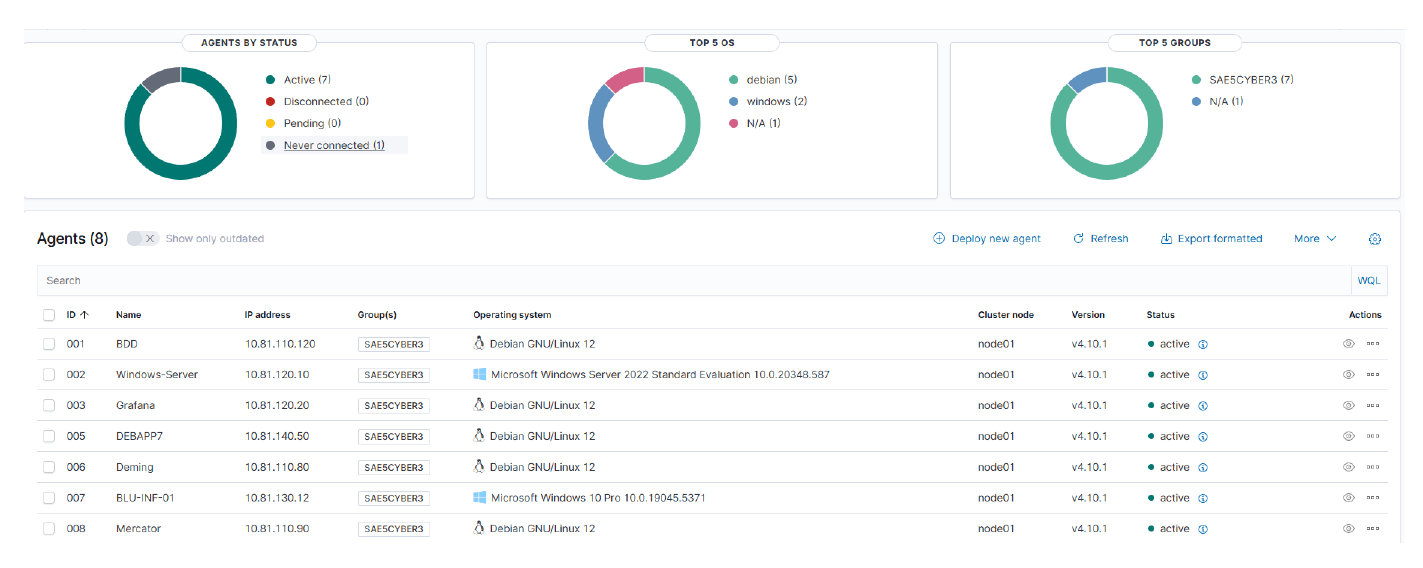Check the box for agent 002
The image size is (1423, 568).
pyautogui.click(x=49, y=375)
